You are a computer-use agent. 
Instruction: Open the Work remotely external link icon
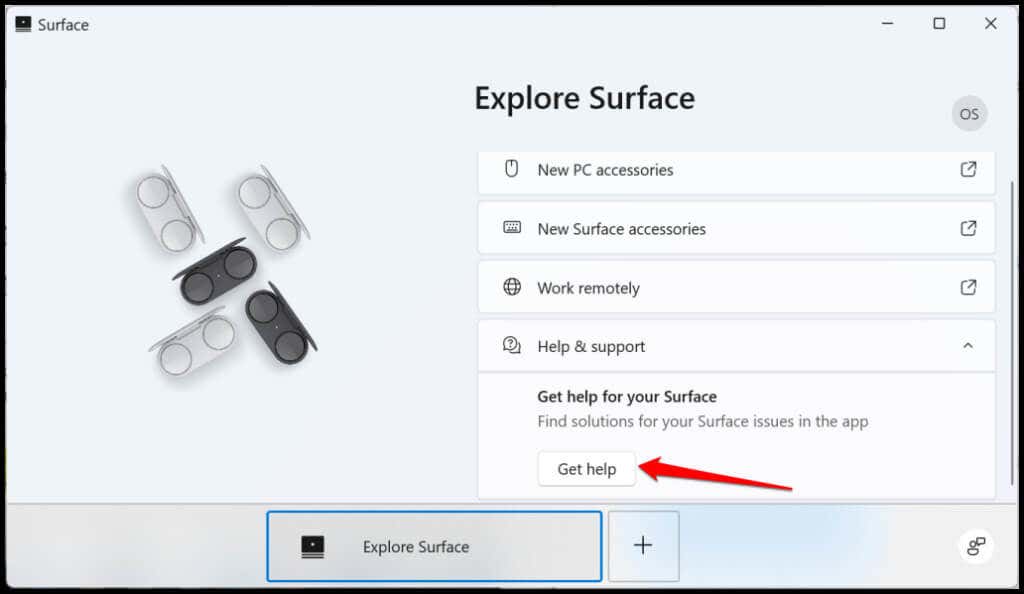click(968, 287)
